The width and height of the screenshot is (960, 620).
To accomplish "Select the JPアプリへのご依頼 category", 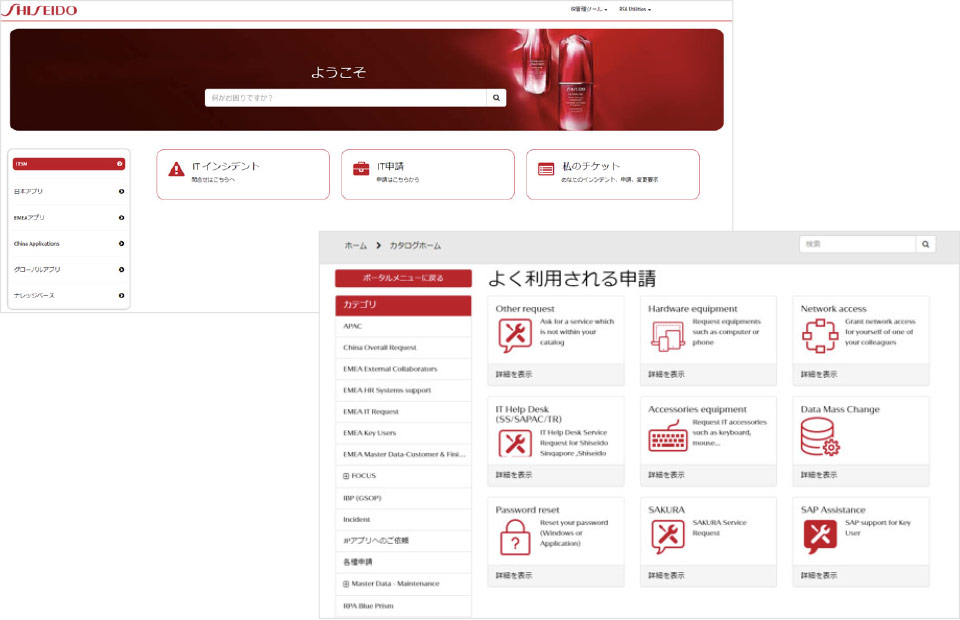I will [403, 541].
